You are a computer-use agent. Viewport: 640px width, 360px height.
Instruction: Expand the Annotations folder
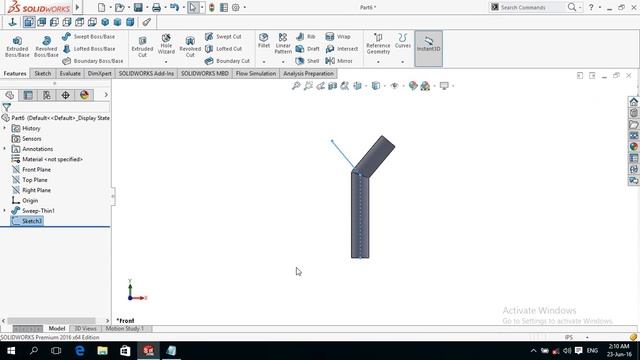pos(5,149)
